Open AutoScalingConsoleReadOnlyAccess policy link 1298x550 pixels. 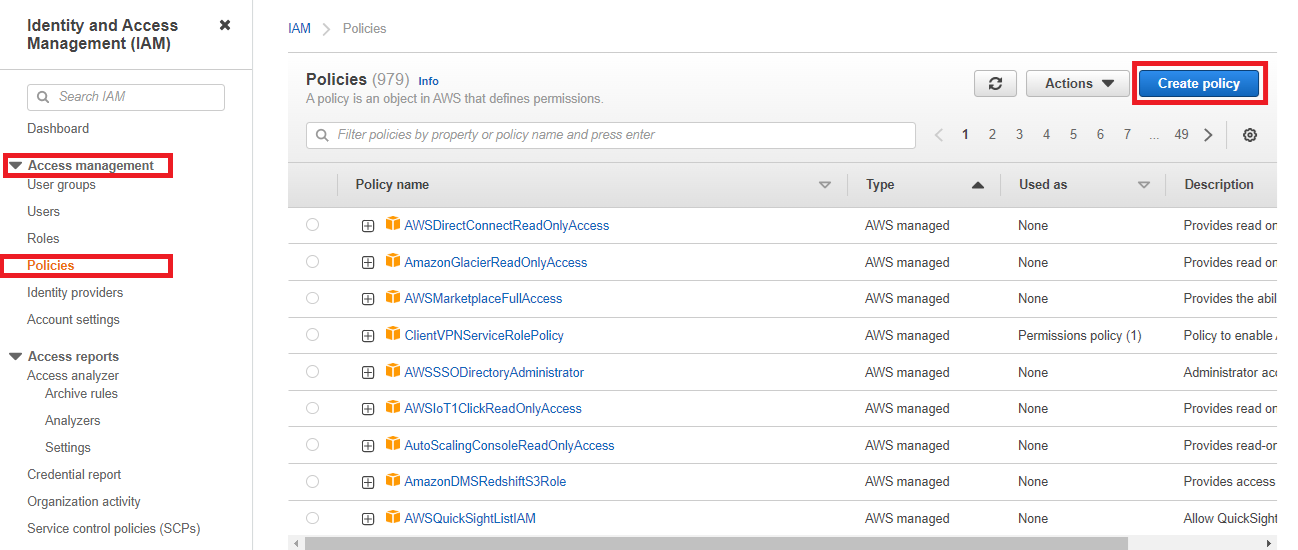509,445
